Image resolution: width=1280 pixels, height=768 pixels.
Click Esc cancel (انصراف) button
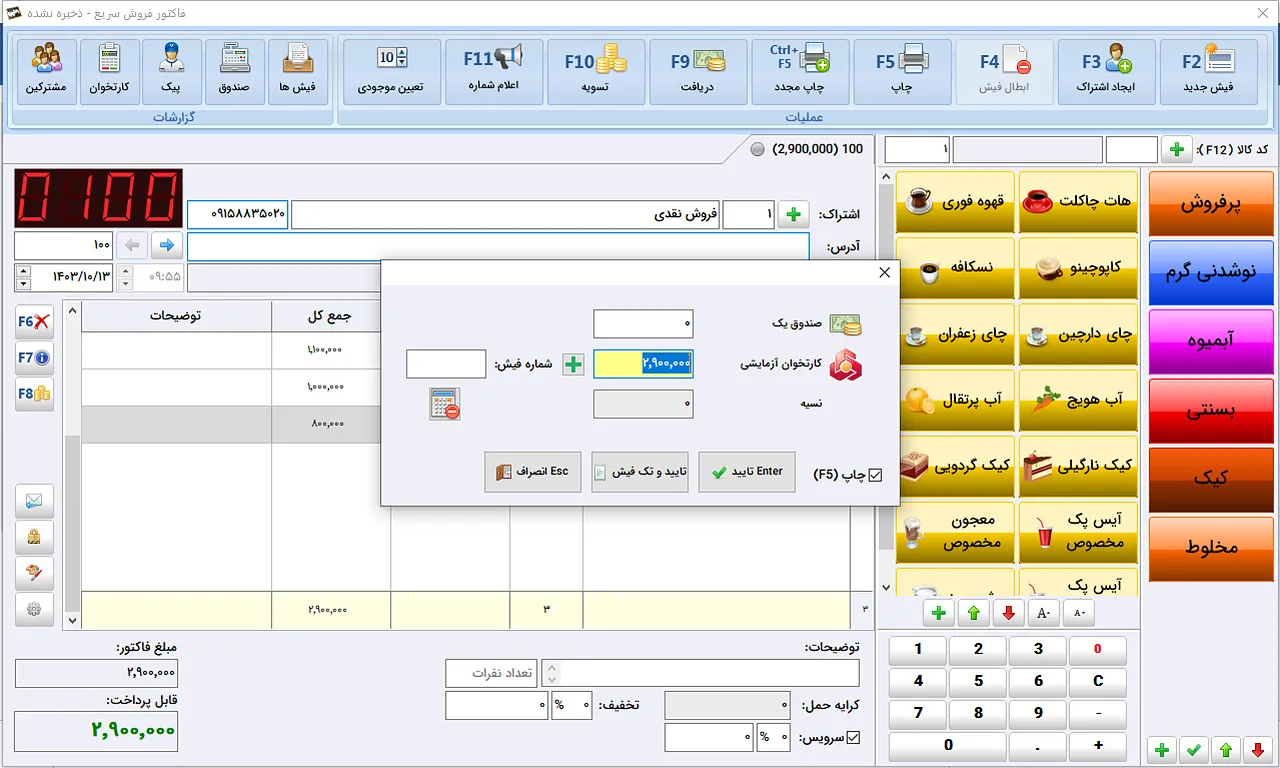point(533,472)
